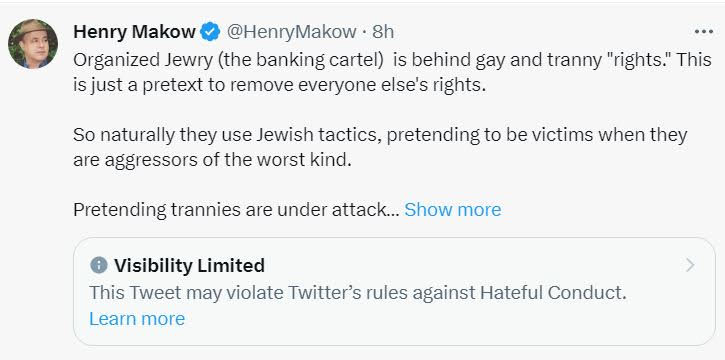Image resolution: width=725 pixels, height=360 pixels.
Task: Click the tweet's second paragraph text
Action: (380, 147)
